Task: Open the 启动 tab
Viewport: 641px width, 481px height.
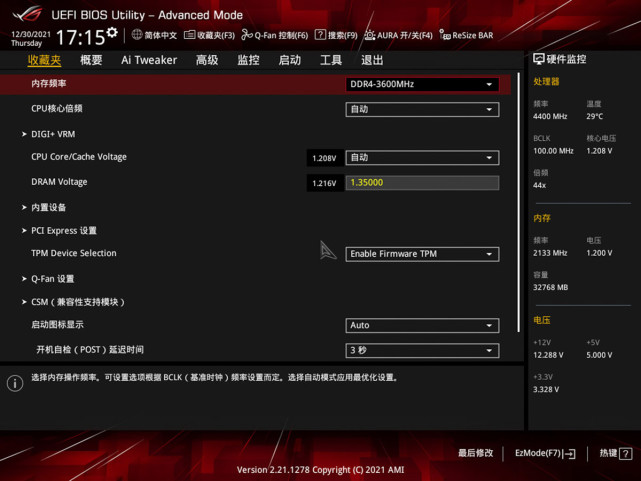Action: [290, 60]
